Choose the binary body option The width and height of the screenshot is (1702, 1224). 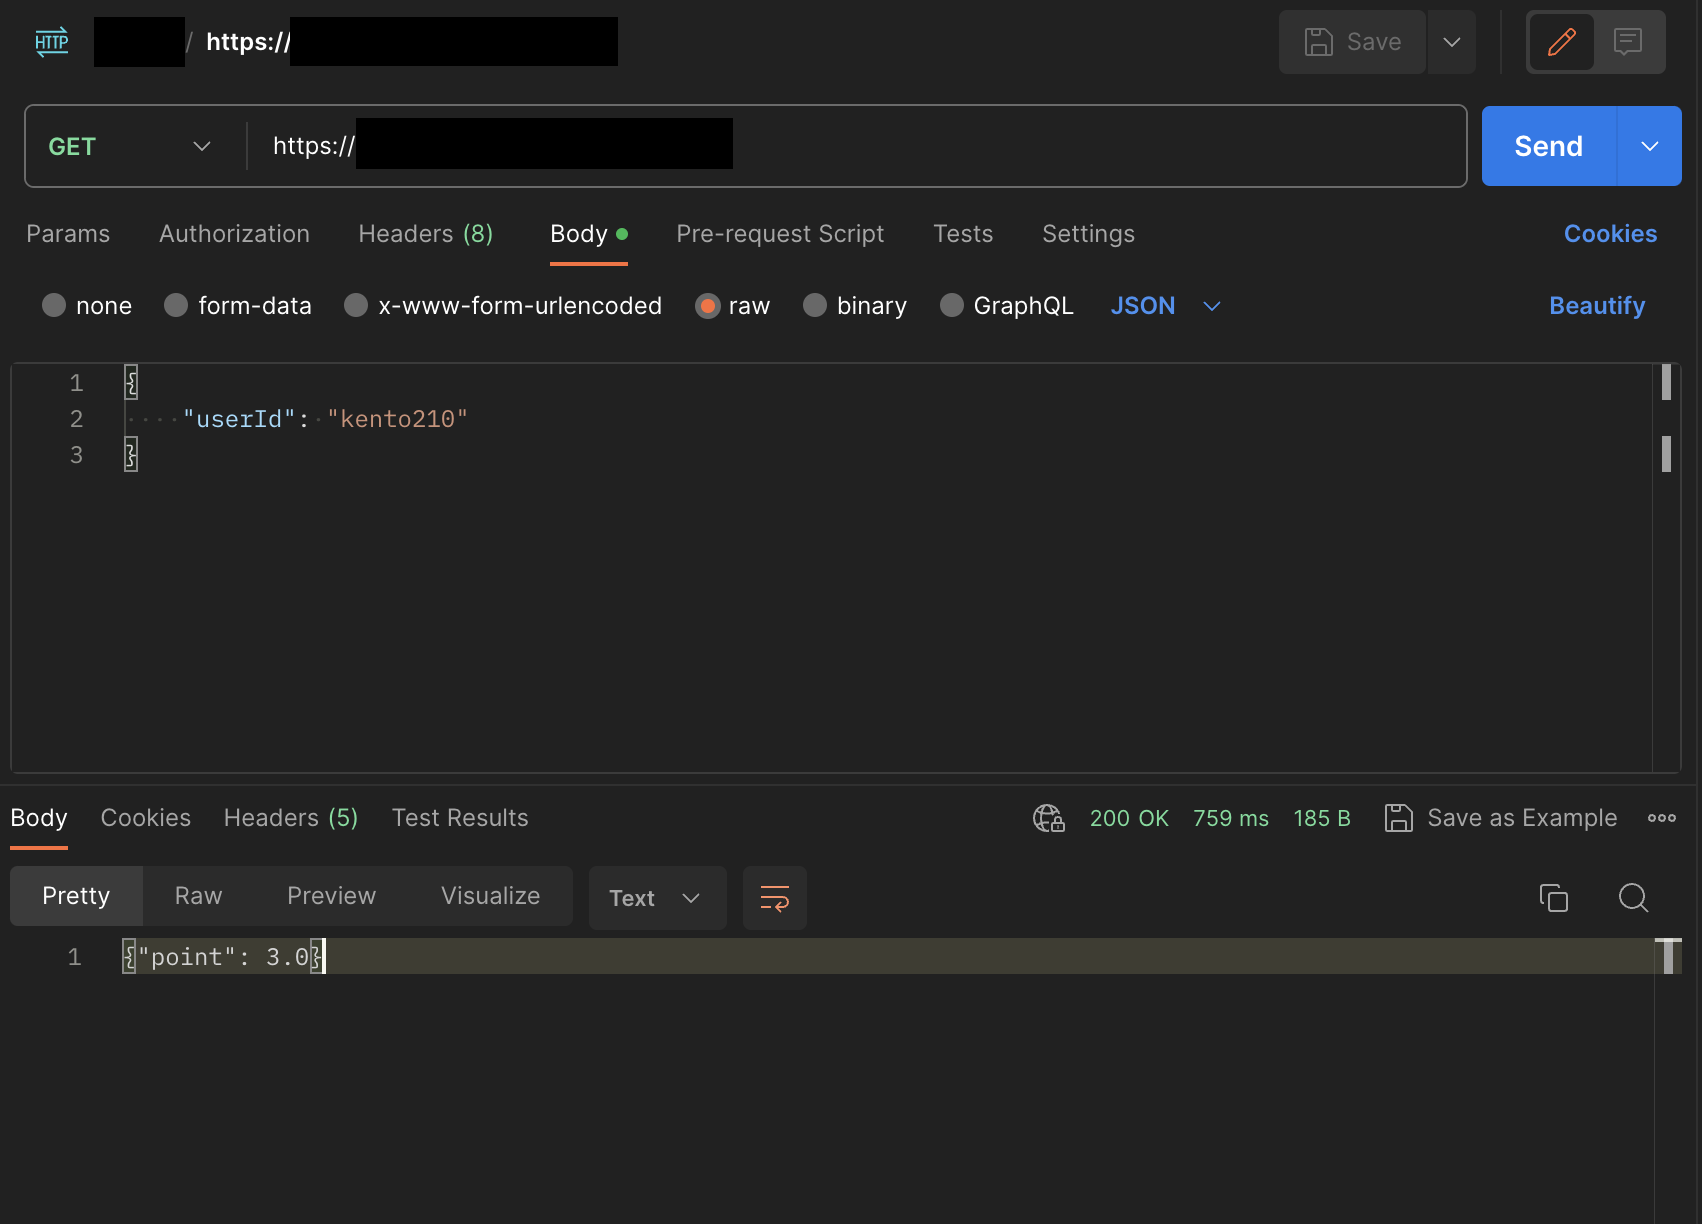[x=815, y=306]
